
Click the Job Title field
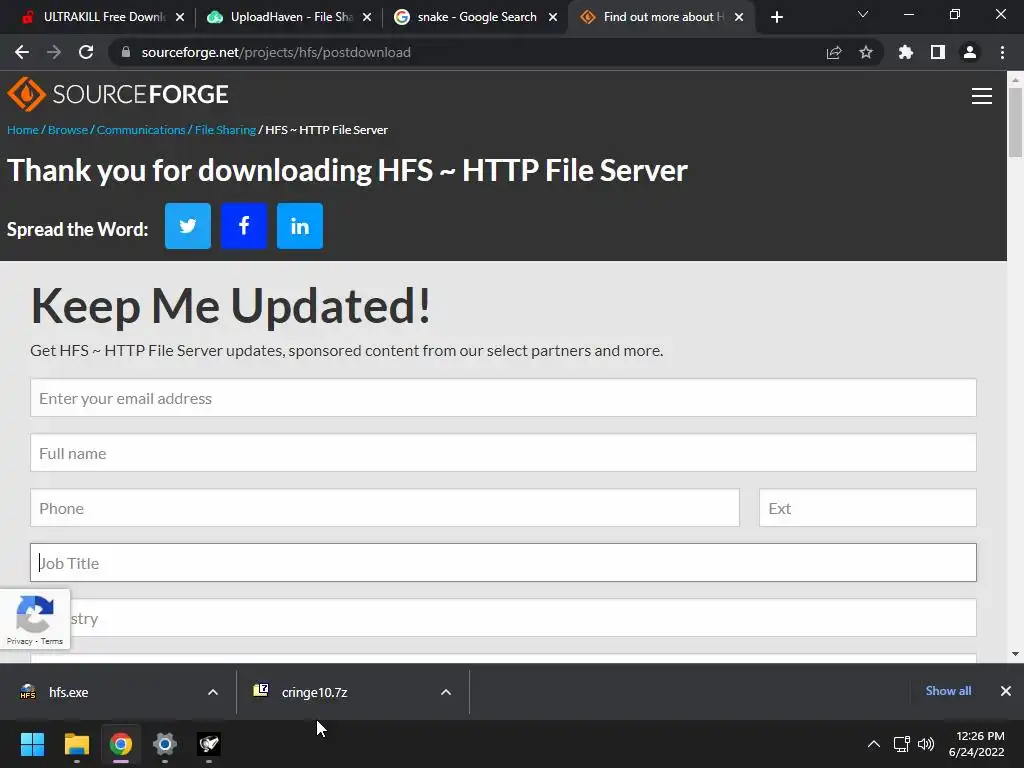(x=503, y=562)
